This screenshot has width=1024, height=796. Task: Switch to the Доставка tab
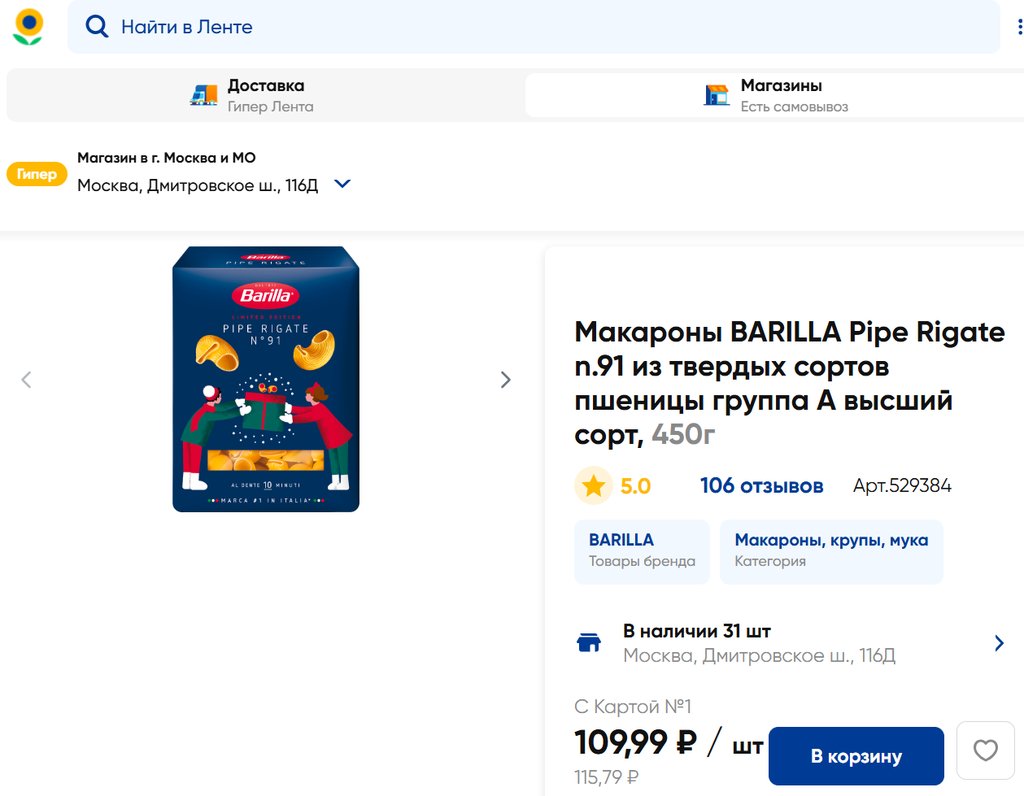point(264,95)
